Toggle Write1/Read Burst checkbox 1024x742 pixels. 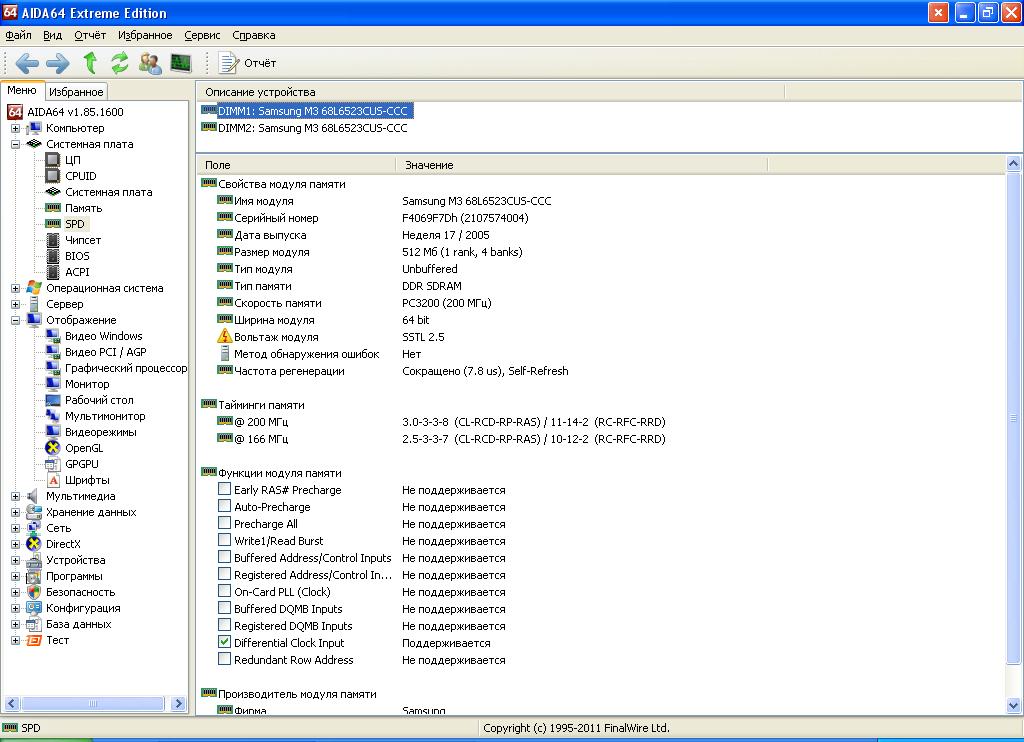(x=224, y=540)
